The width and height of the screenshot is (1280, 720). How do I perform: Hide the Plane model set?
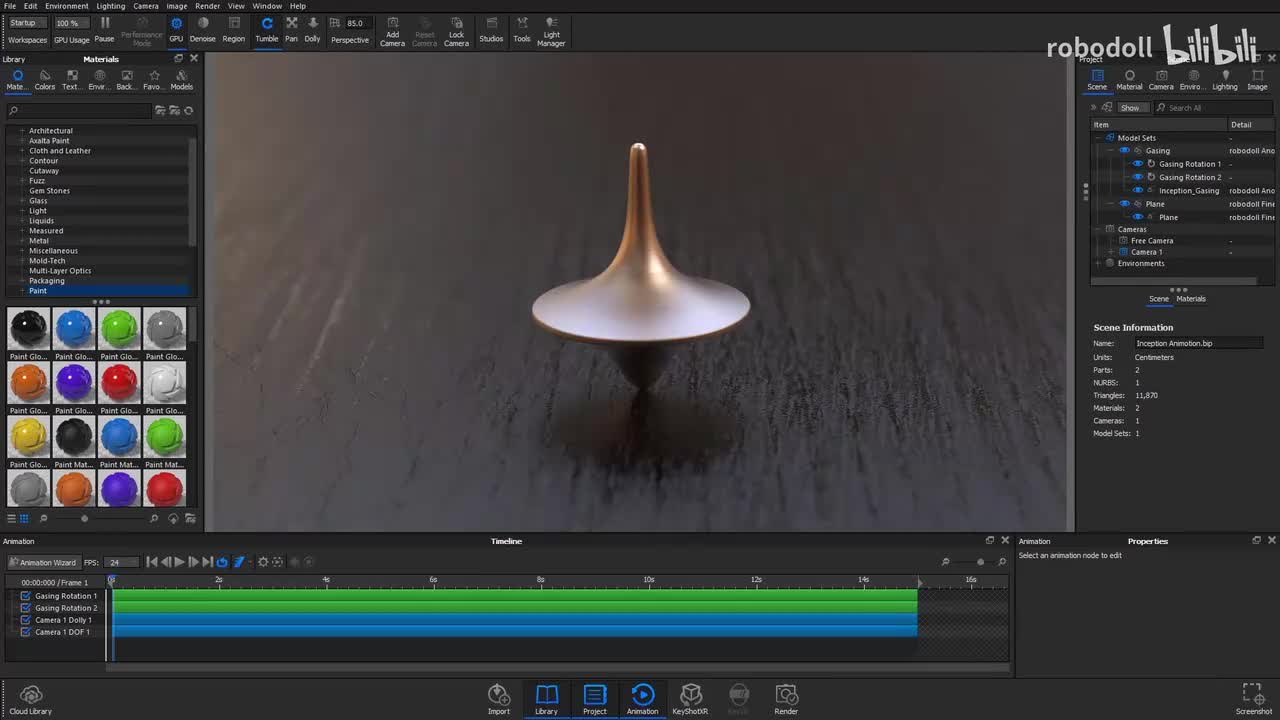(x=1124, y=204)
